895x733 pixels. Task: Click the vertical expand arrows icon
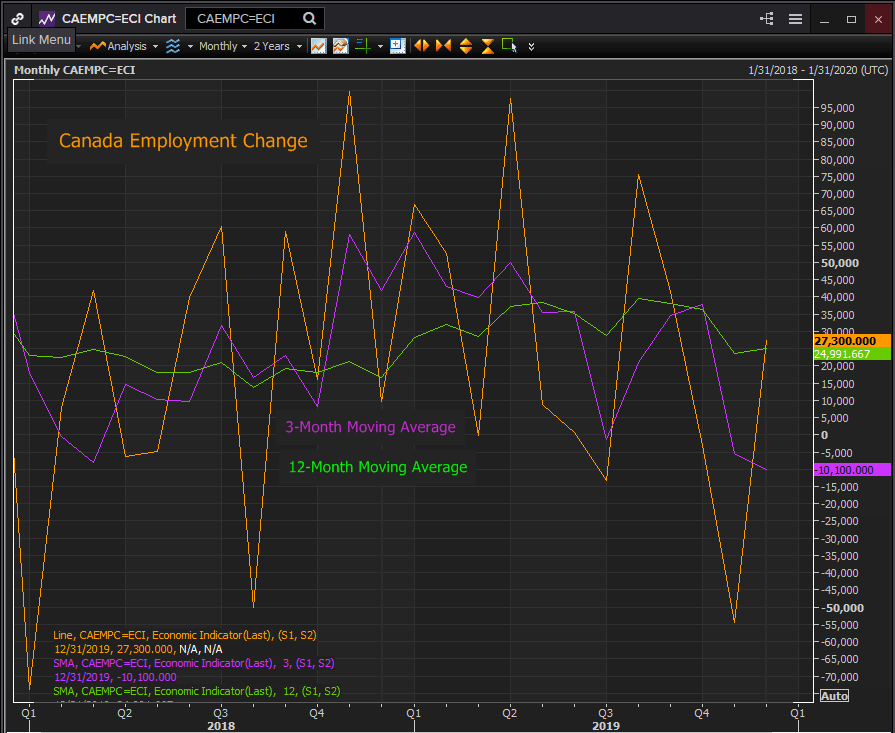(x=465, y=46)
